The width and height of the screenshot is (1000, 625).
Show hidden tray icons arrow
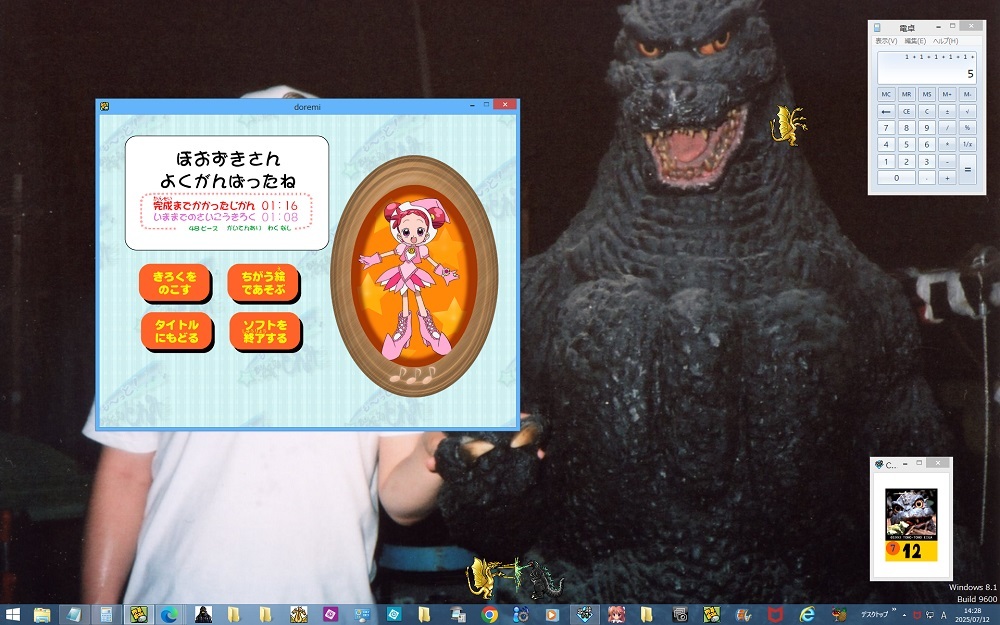click(x=904, y=615)
